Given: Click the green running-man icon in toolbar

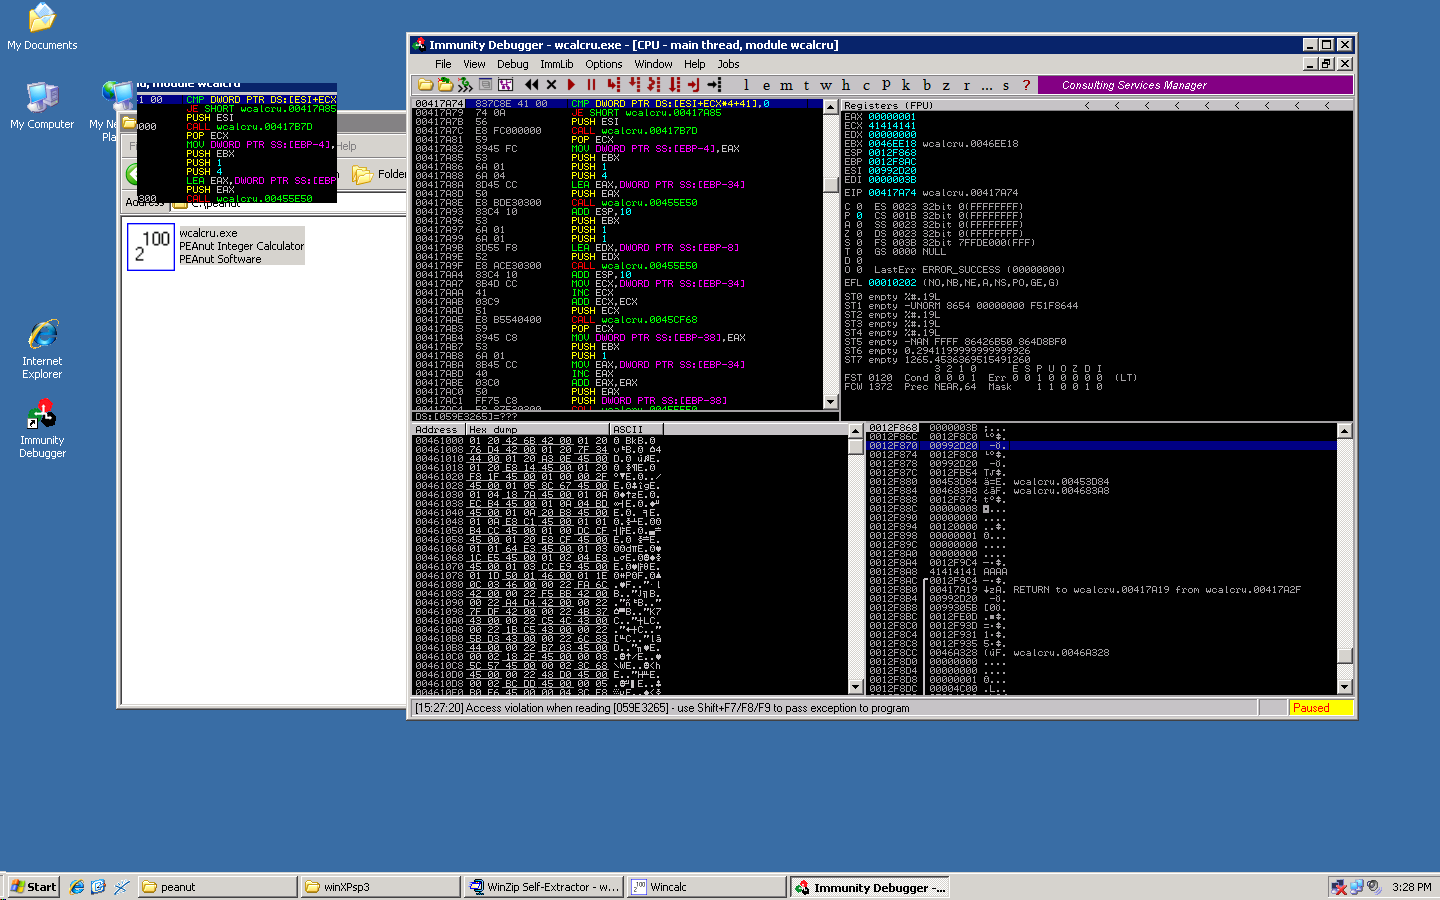Looking at the screenshot, I should click(x=465, y=85).
